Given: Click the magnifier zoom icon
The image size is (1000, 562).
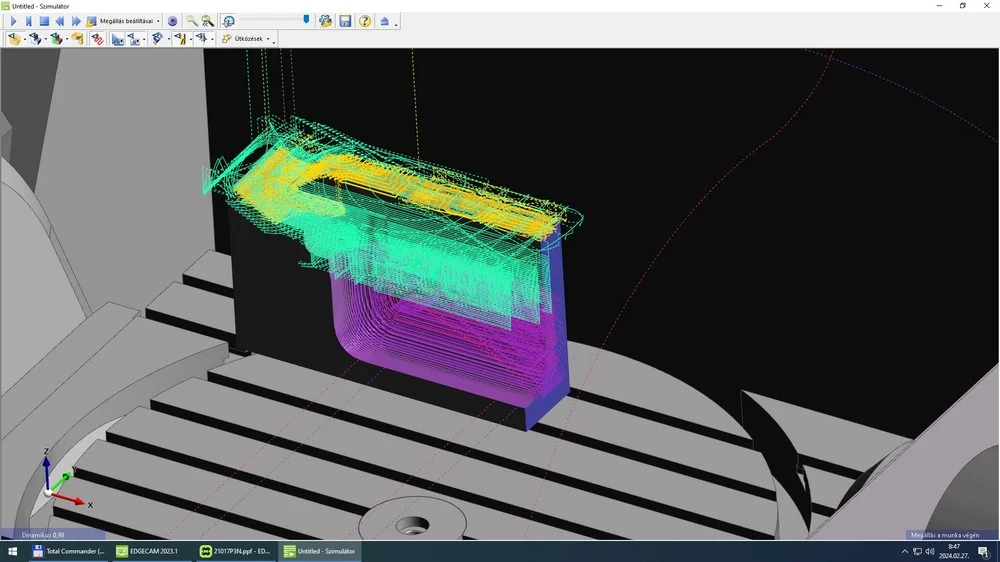Looking at the screenshot, I should click(191, 21).
